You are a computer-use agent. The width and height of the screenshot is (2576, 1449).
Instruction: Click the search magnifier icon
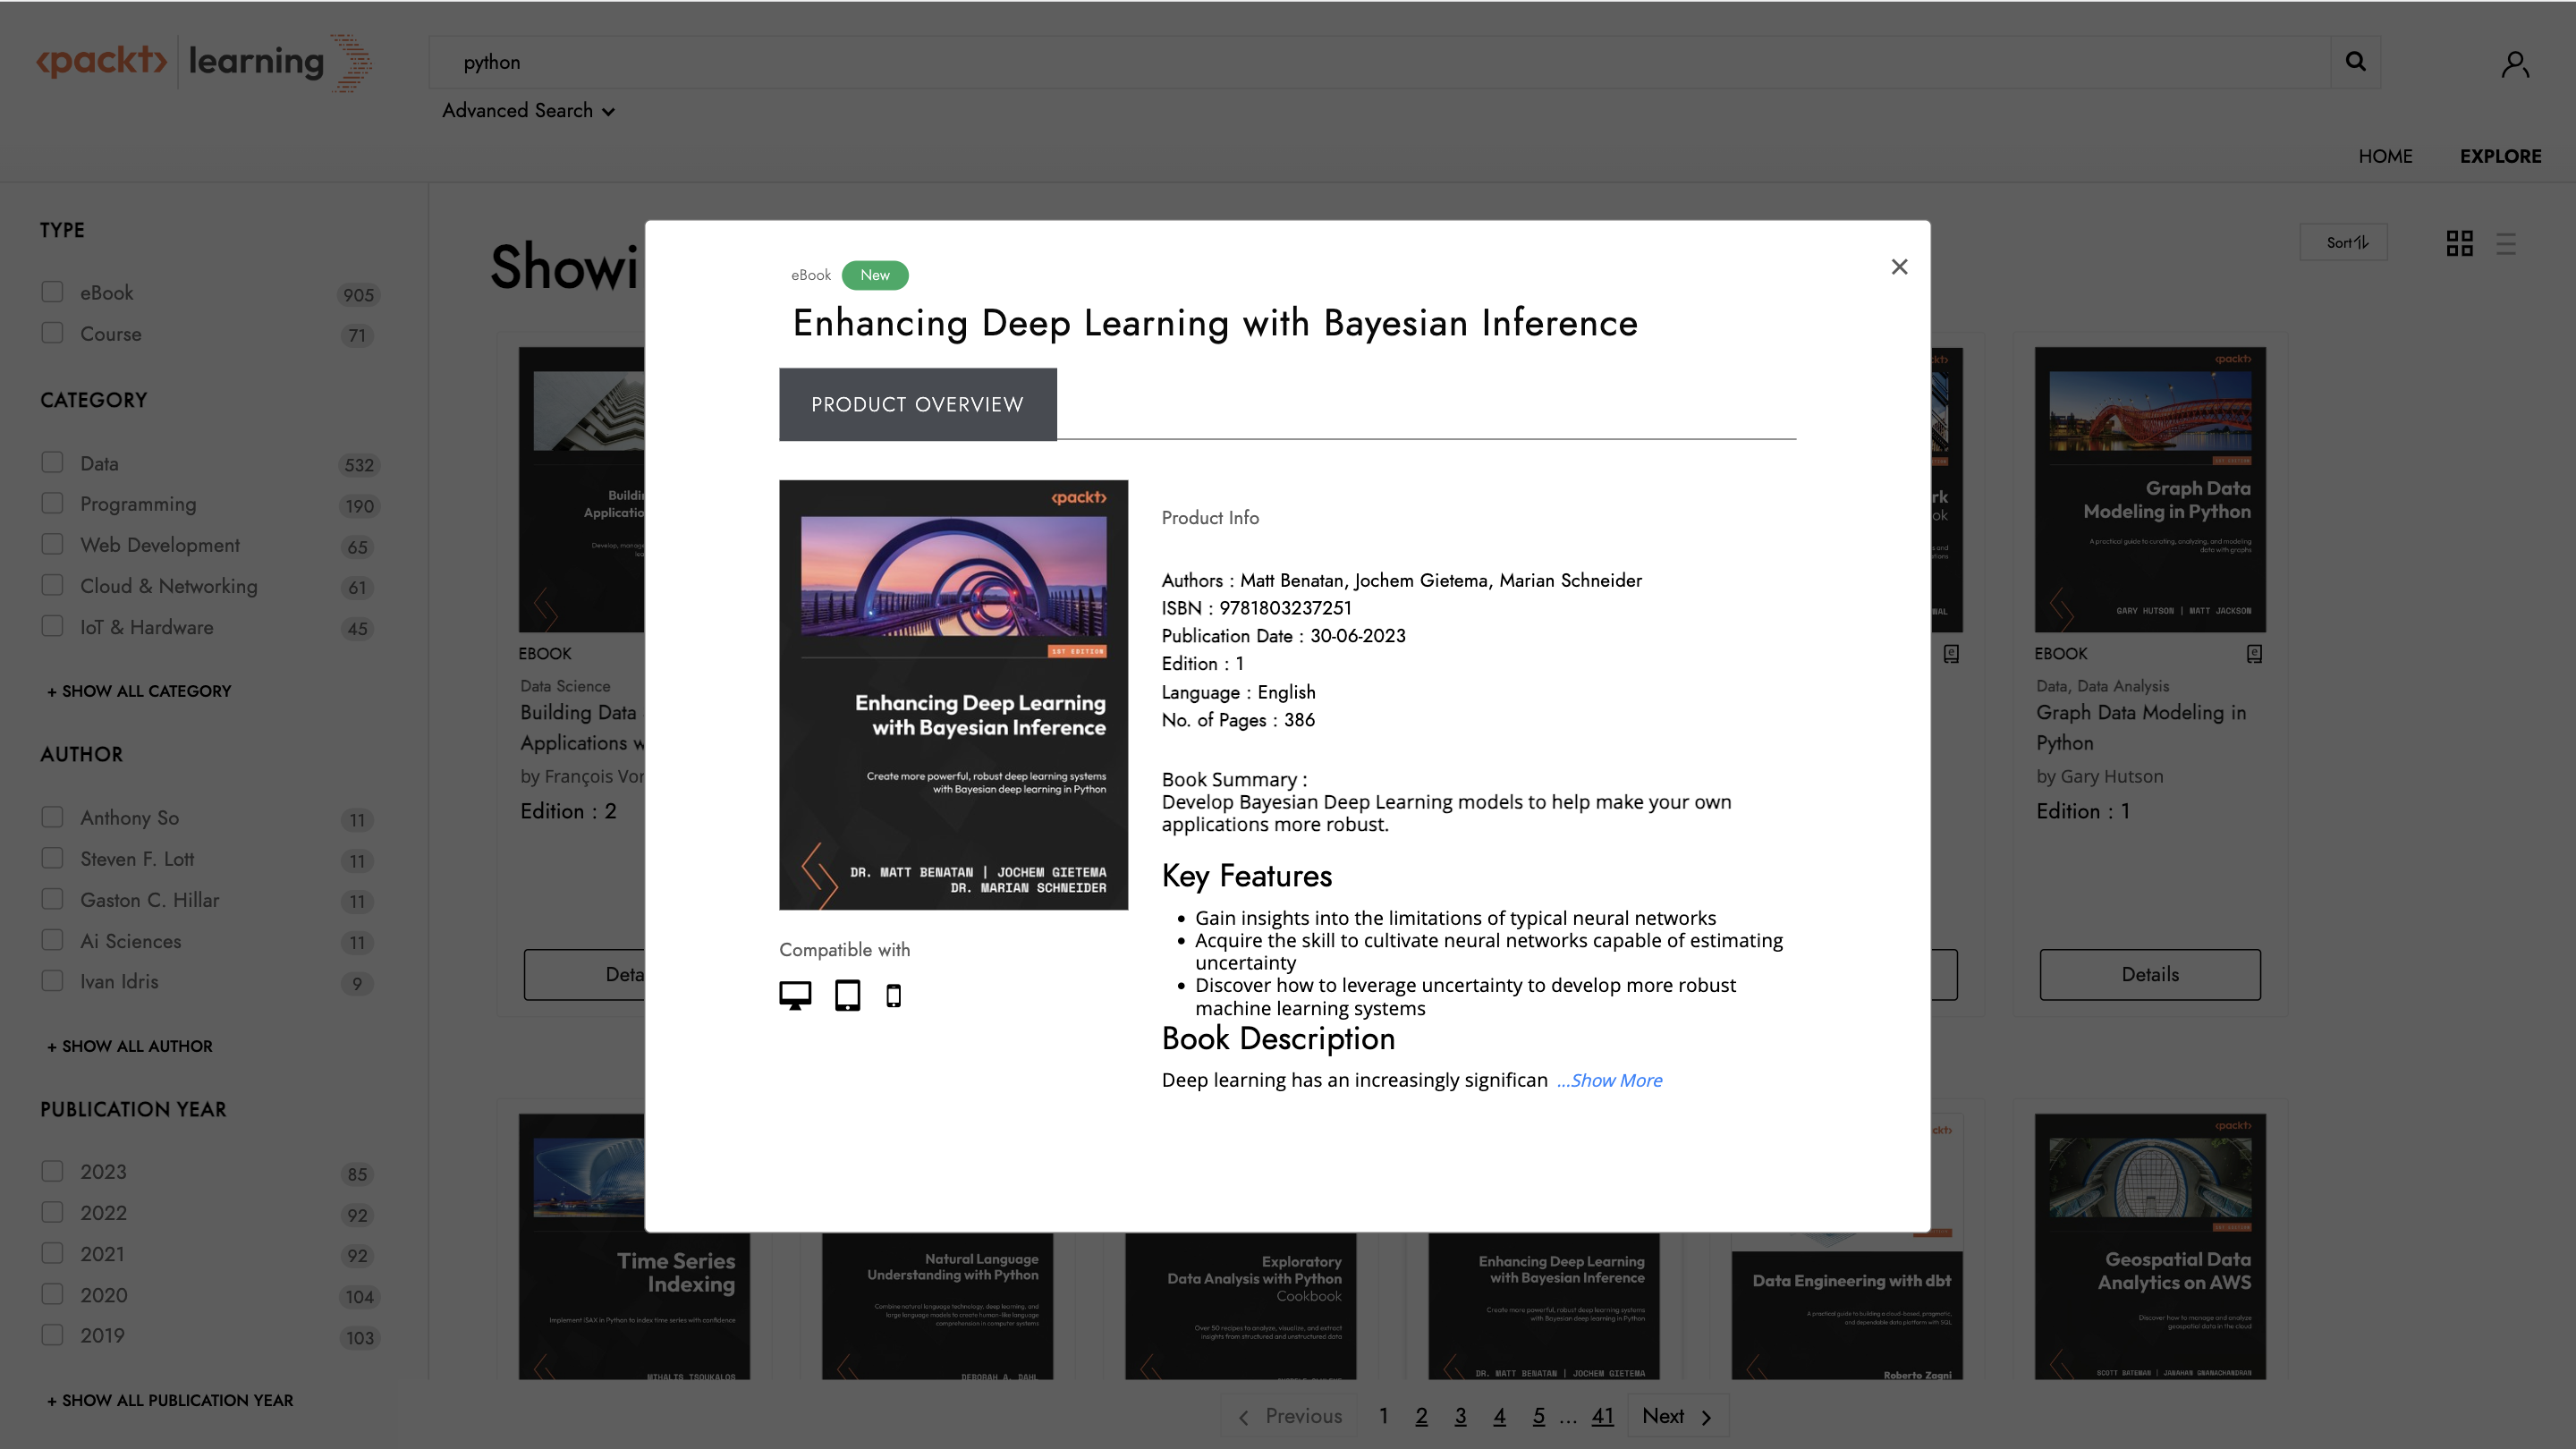(x=2356, y=62)
